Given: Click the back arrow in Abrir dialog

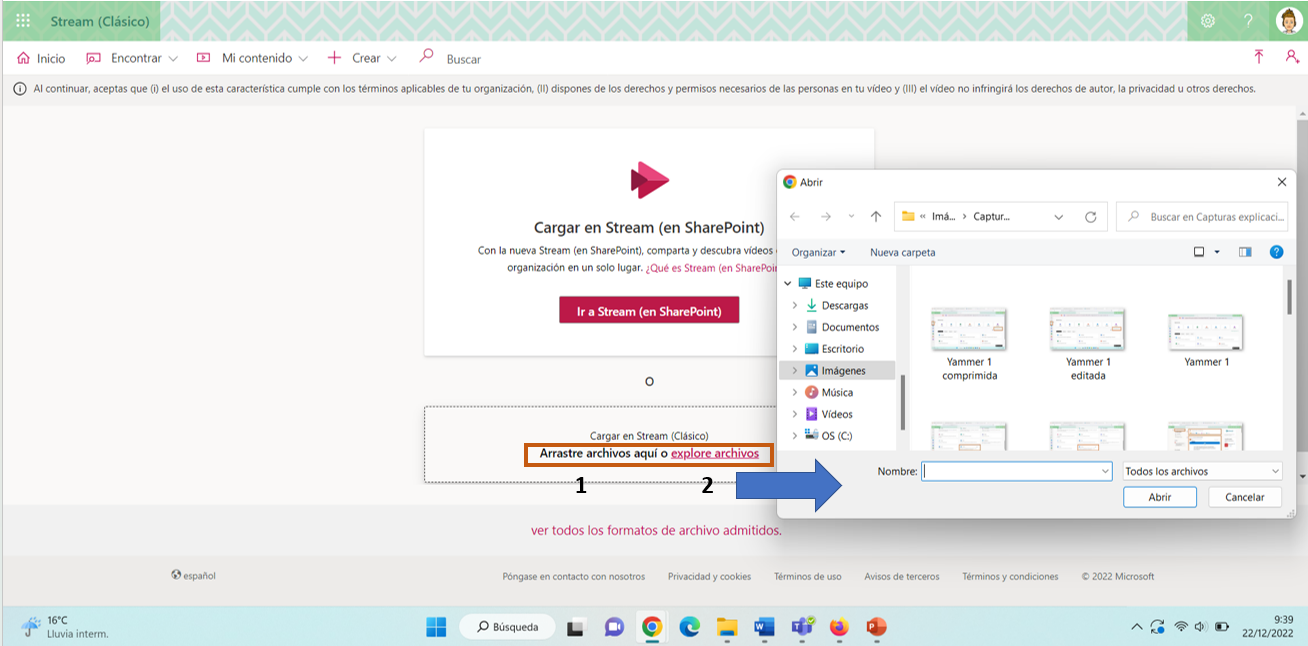Looking at the screenshot, I should [795, 216].
